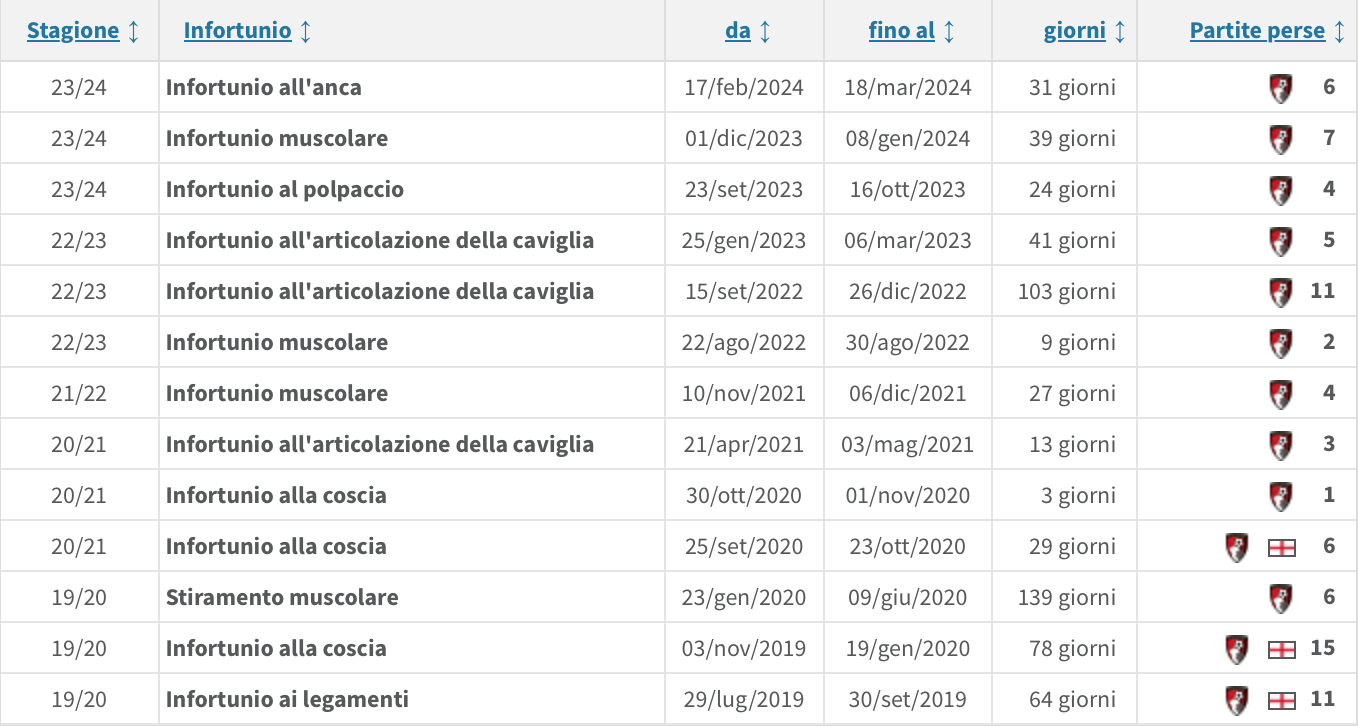The image size is (1358, 726).
Task: Click the sort arrow next to Infortunio
Action: click(306, 31)
